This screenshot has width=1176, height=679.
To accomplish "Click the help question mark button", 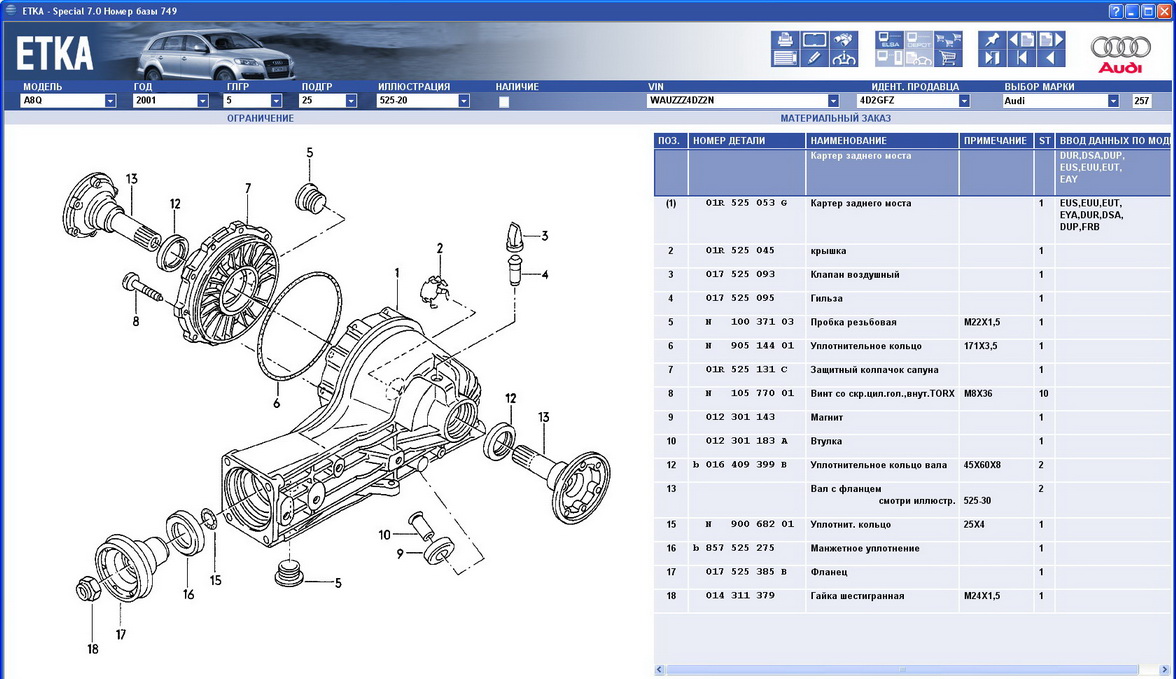I will (1115, 10).
